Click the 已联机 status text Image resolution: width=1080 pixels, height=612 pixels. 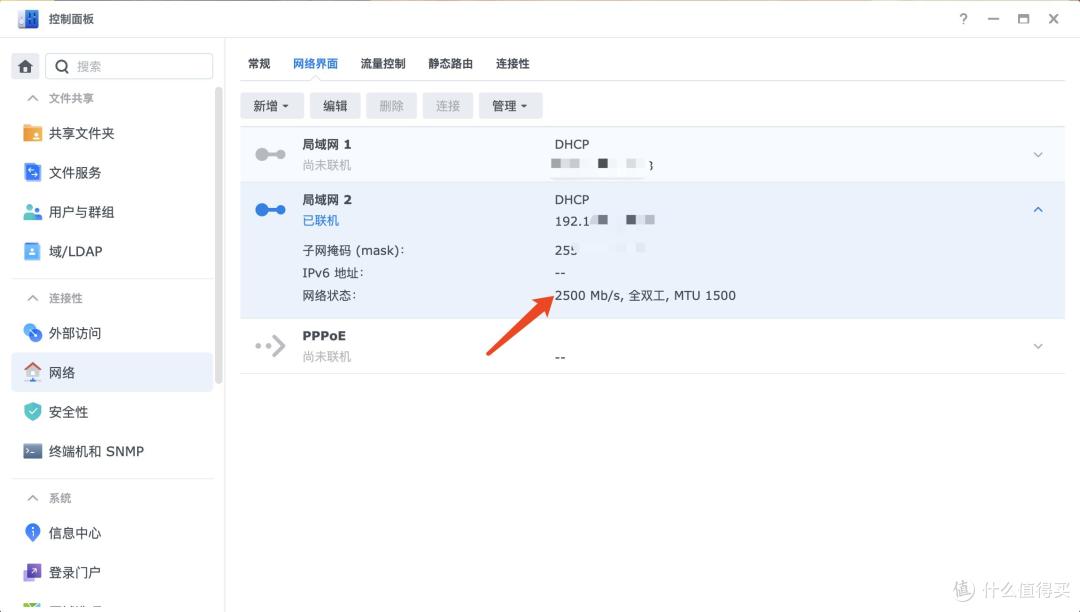click(320, 220)
